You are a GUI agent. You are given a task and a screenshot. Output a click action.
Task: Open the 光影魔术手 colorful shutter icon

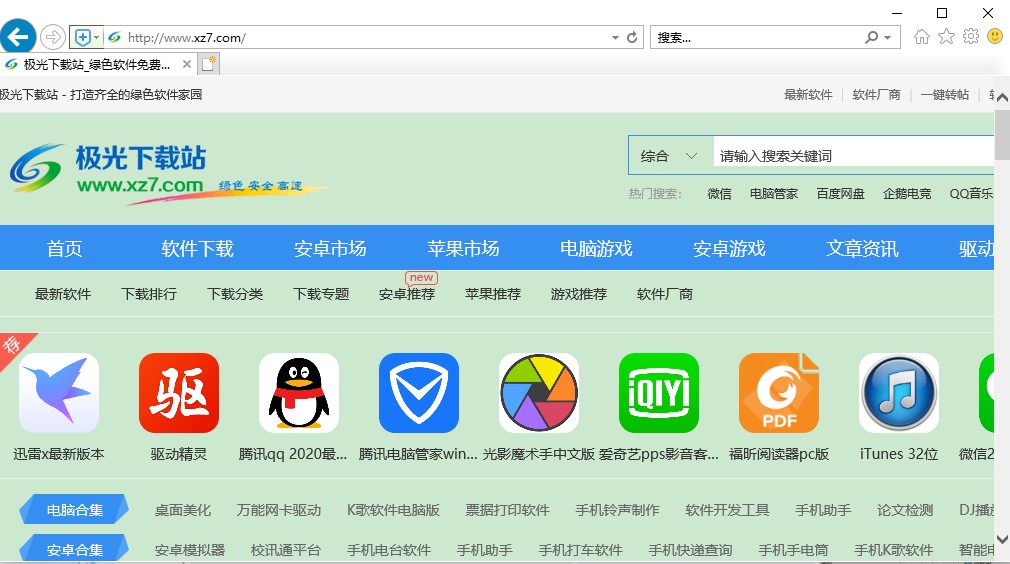coord(539,393)
